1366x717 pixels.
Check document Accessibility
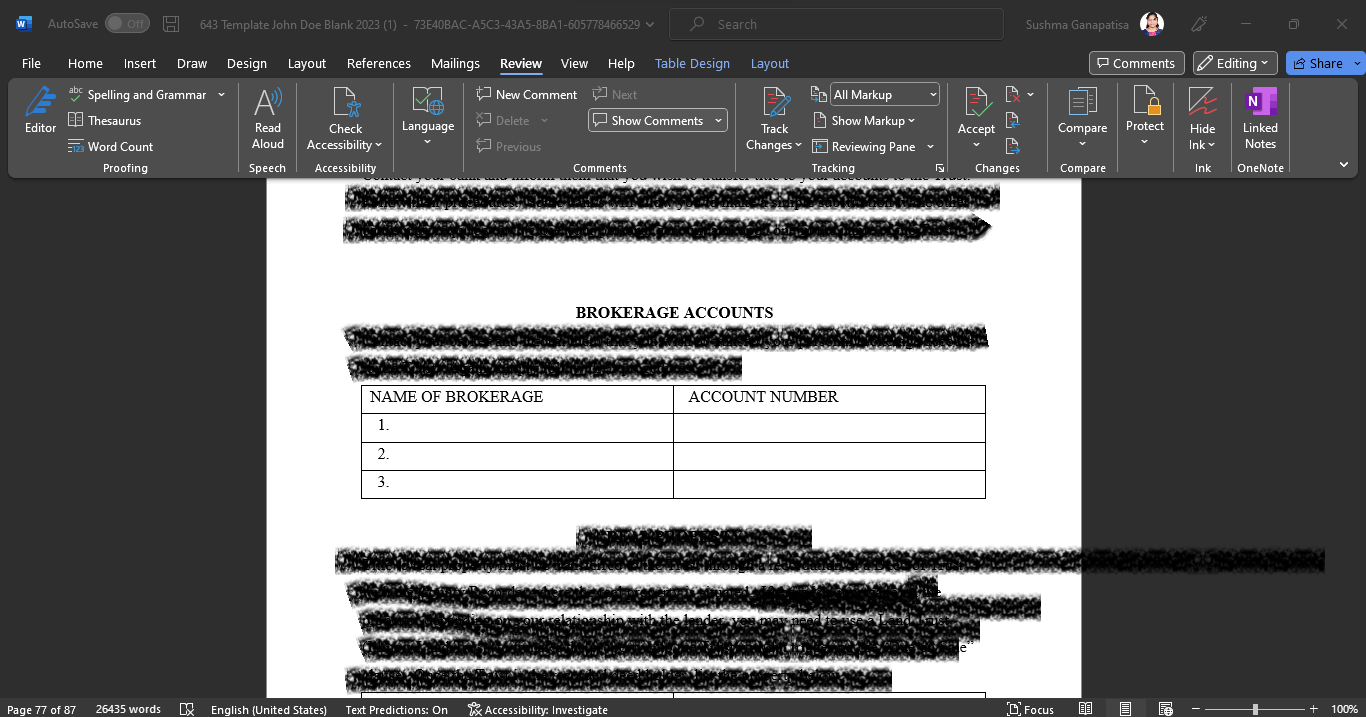tap(345, 117)
